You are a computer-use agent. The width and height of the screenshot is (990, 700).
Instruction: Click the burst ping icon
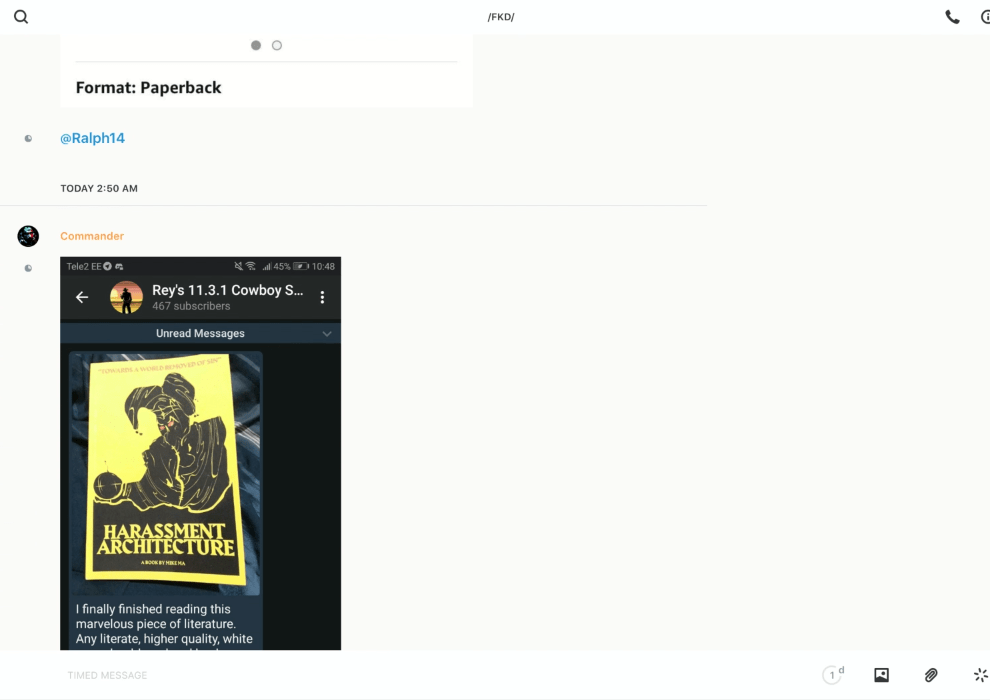980,675
